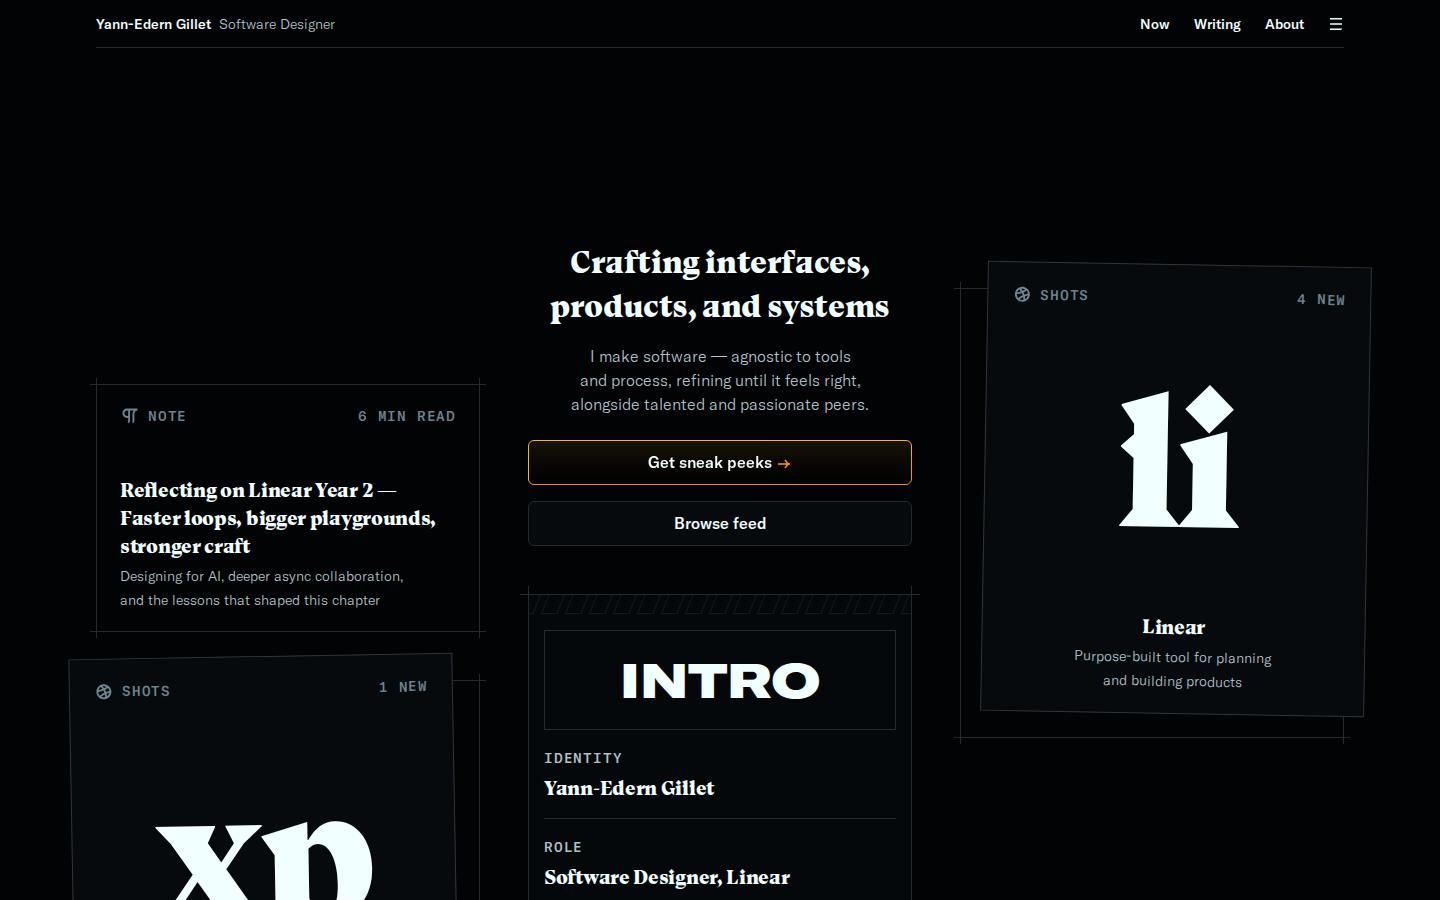Click the 4 NEW badge on Linear card
Viewport: 1440px width, 900px height.
pos(1321,299)
